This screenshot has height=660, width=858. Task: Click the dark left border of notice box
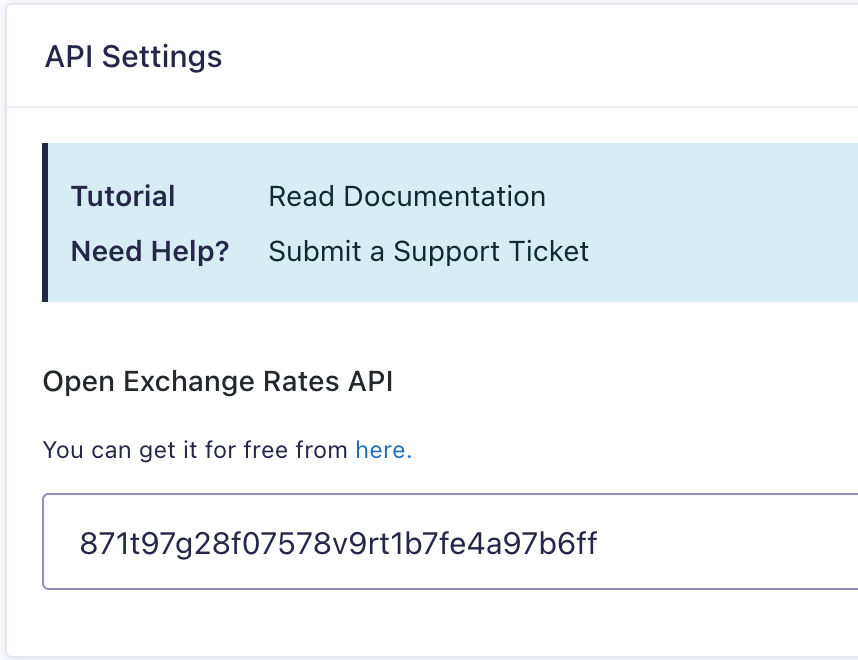coord(45,222)
